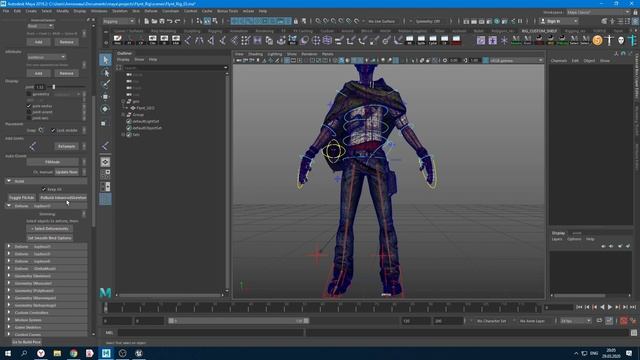
Task: Open the viewport Shading menu
Action: pyautogui.click(x=256, y=54)
